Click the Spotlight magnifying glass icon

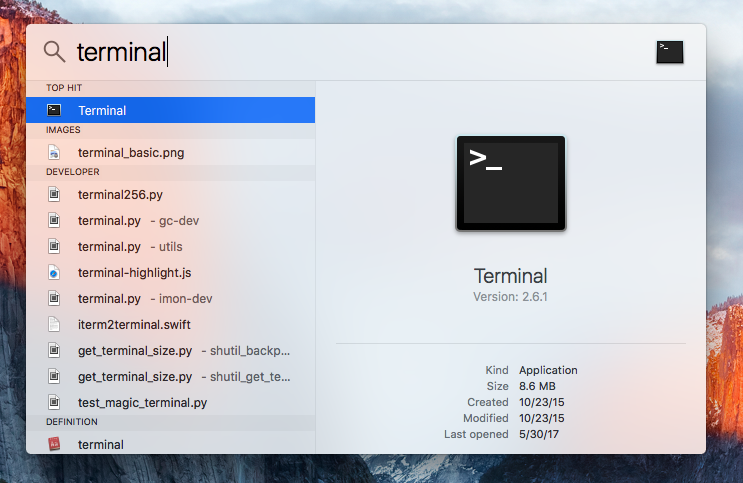coord(54,51)
